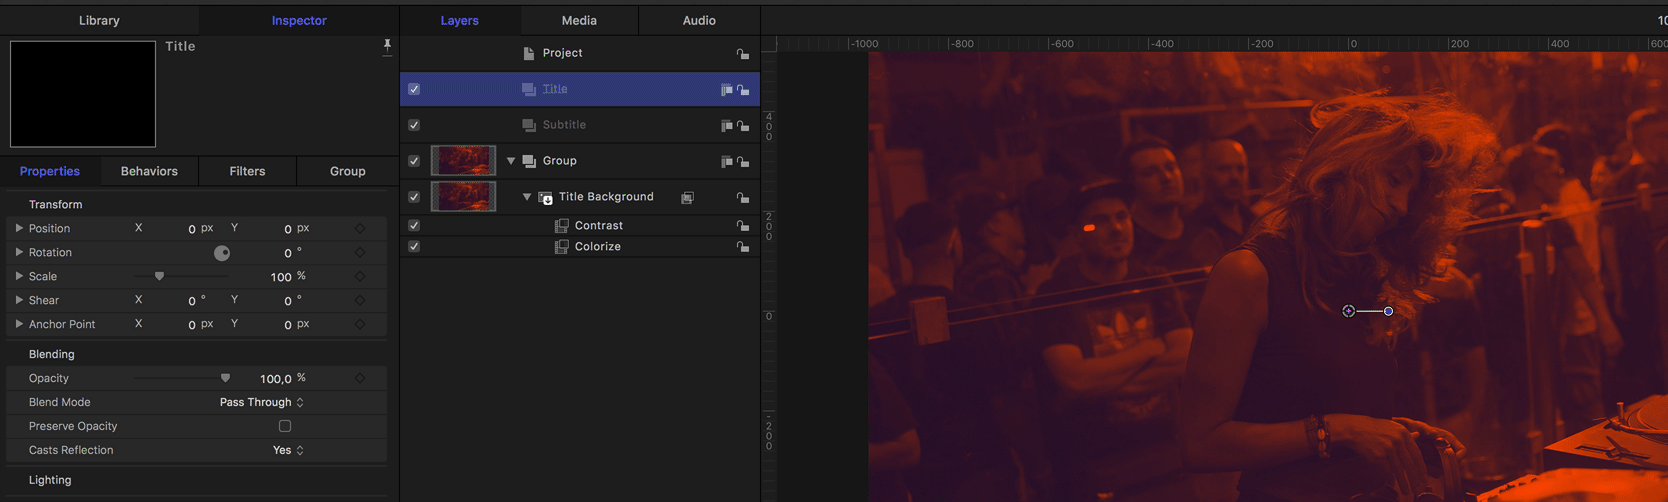Click the Group layer stack icon
Screen dimensions: 1668x502
(529, 161)
